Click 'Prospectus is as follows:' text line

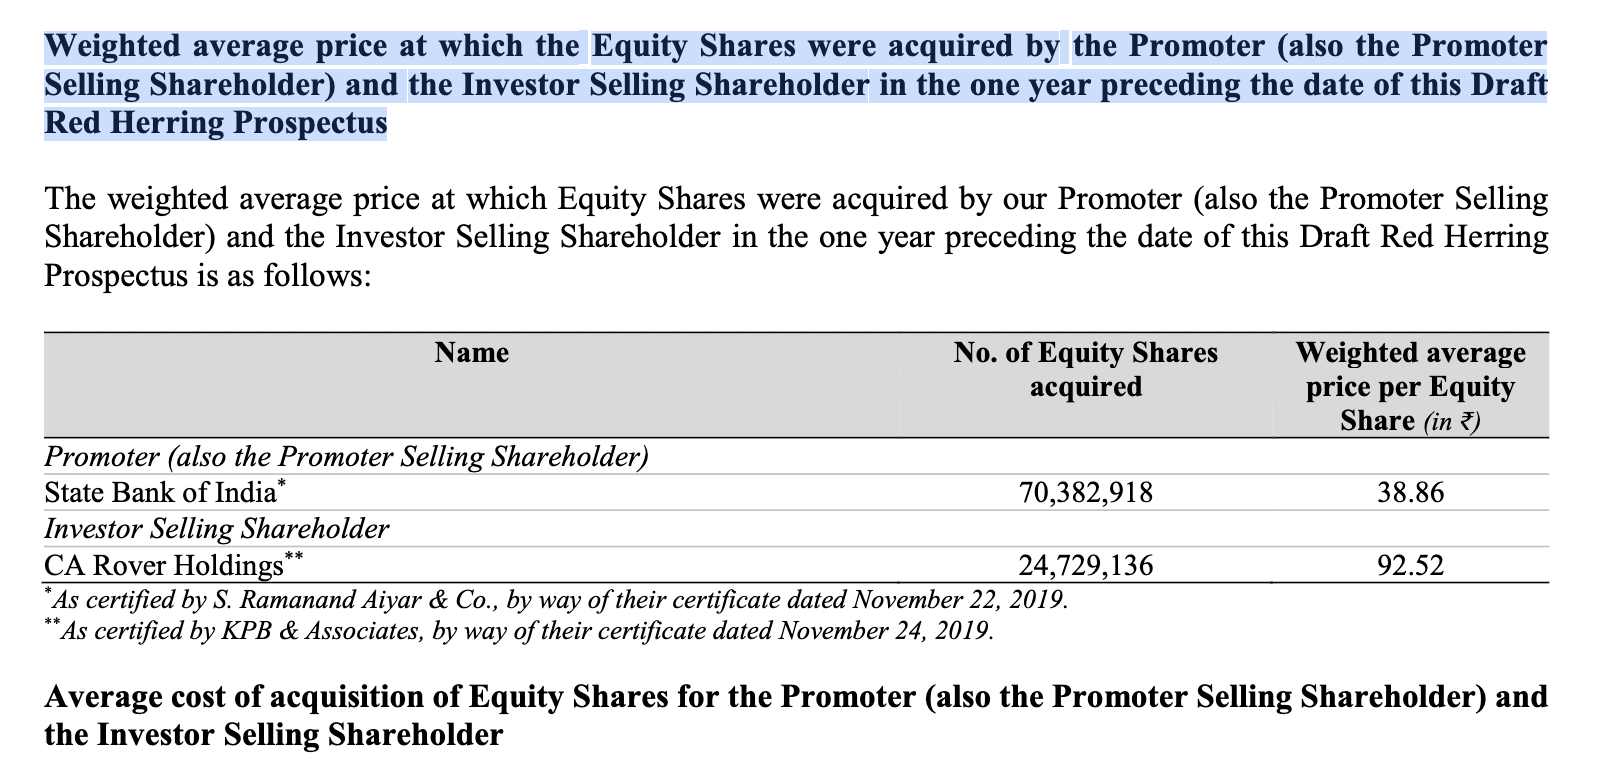[x=208, y=274]
